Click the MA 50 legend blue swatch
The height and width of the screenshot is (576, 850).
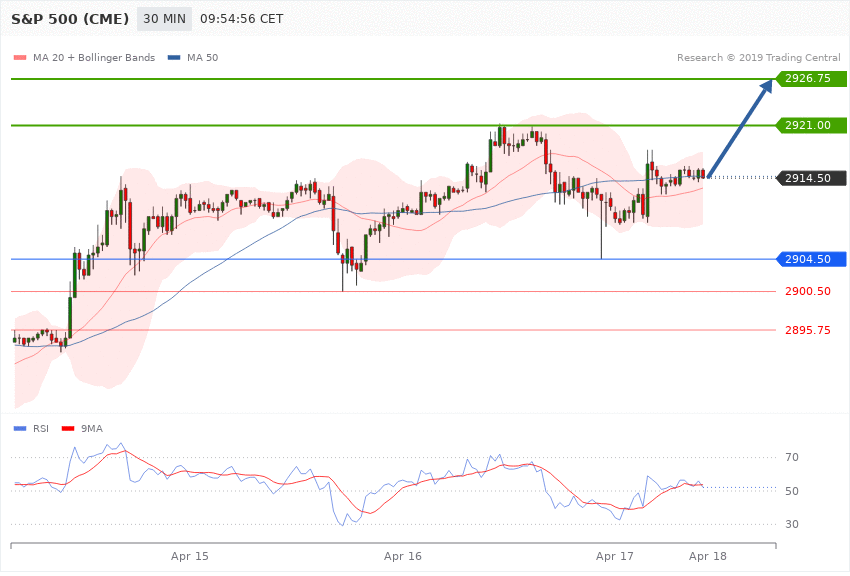[x=174, y=57]
